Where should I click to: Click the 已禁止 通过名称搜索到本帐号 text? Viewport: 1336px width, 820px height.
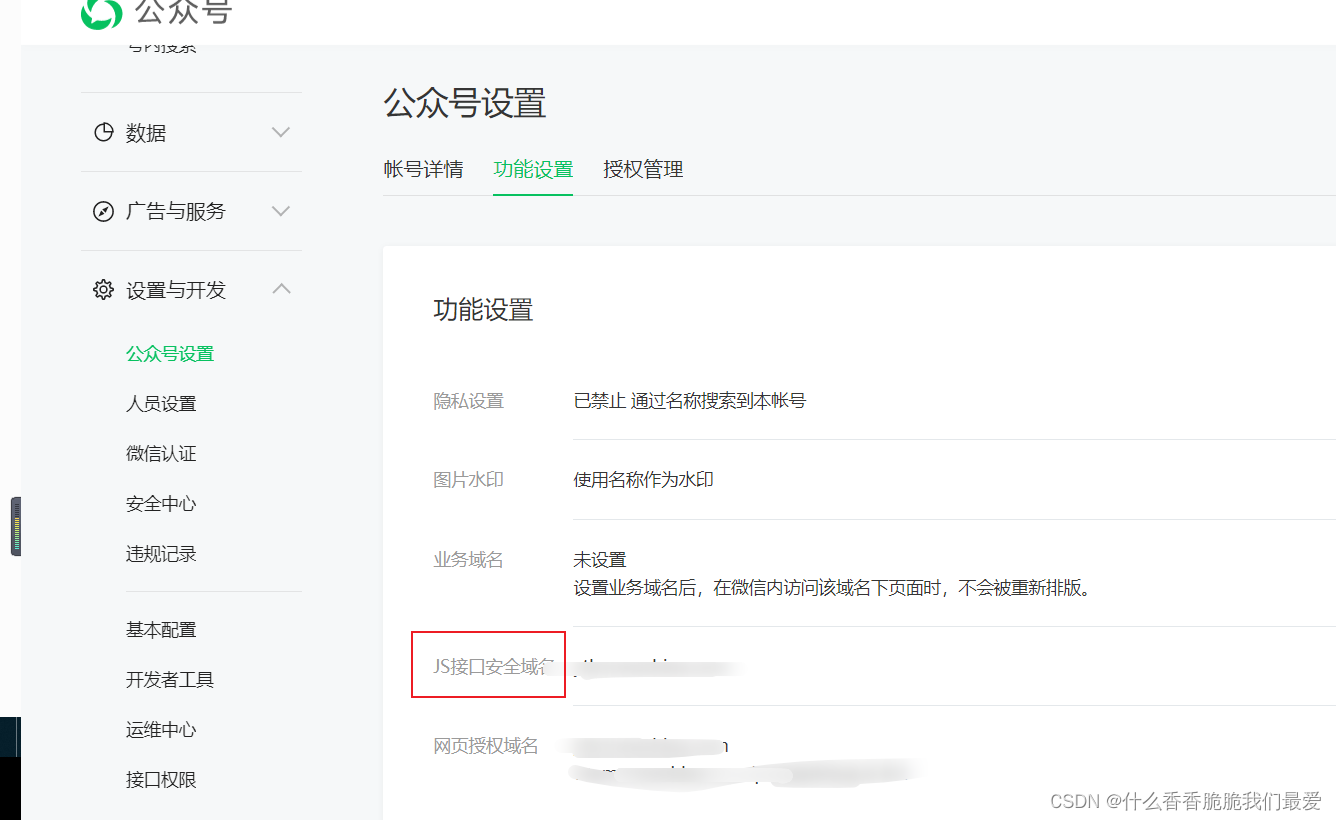click(690, 401)
